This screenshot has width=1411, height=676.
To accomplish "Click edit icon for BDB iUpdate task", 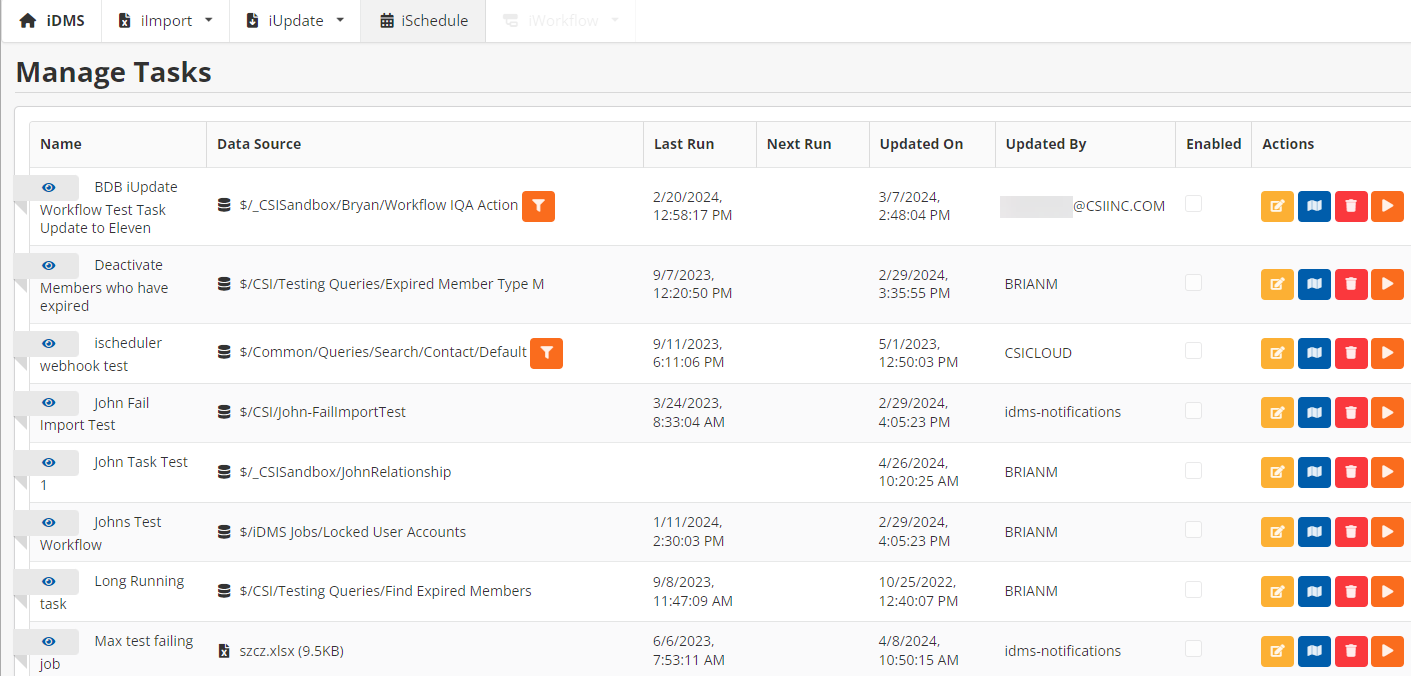I will pyautogui.click(x=1277, y=206).
